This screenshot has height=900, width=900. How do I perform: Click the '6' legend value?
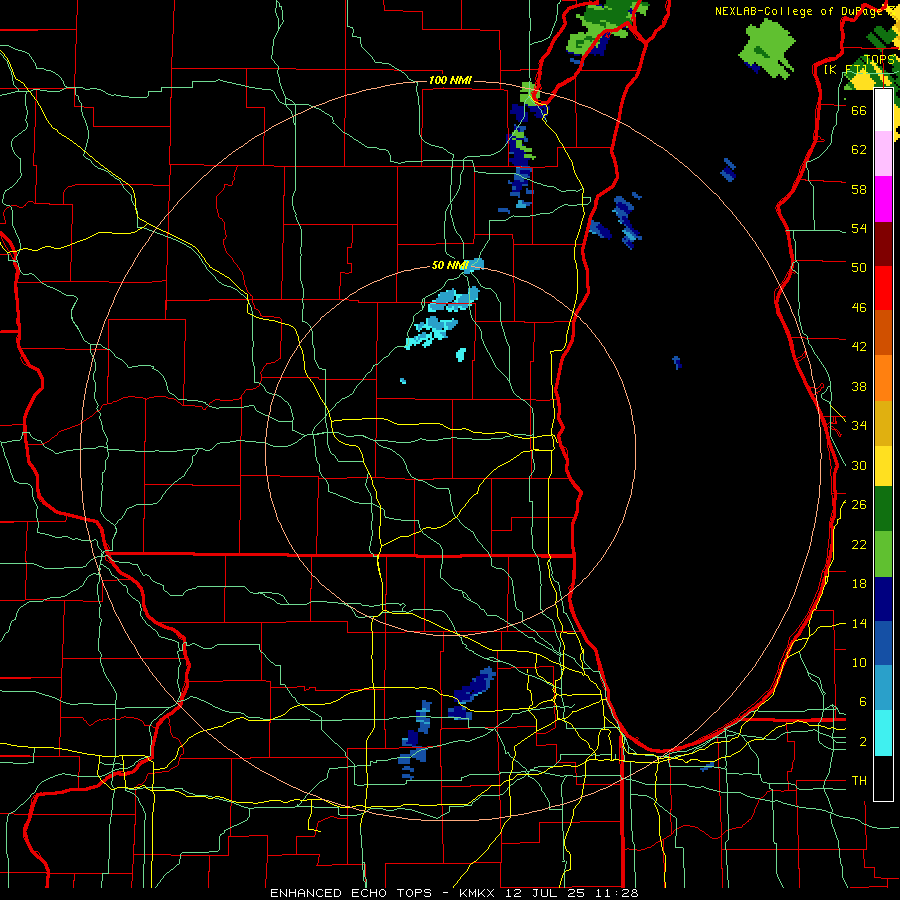863,702
